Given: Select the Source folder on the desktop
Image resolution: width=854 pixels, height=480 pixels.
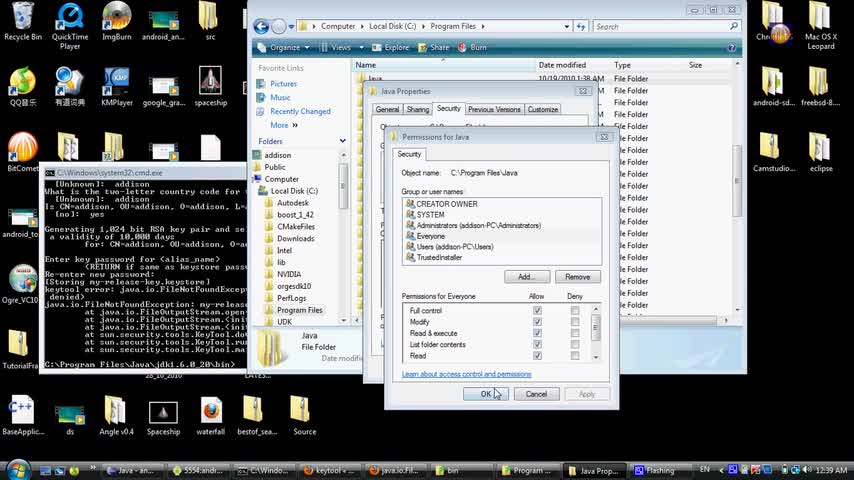Looking at the screenshot, I should tap(304, 415).
